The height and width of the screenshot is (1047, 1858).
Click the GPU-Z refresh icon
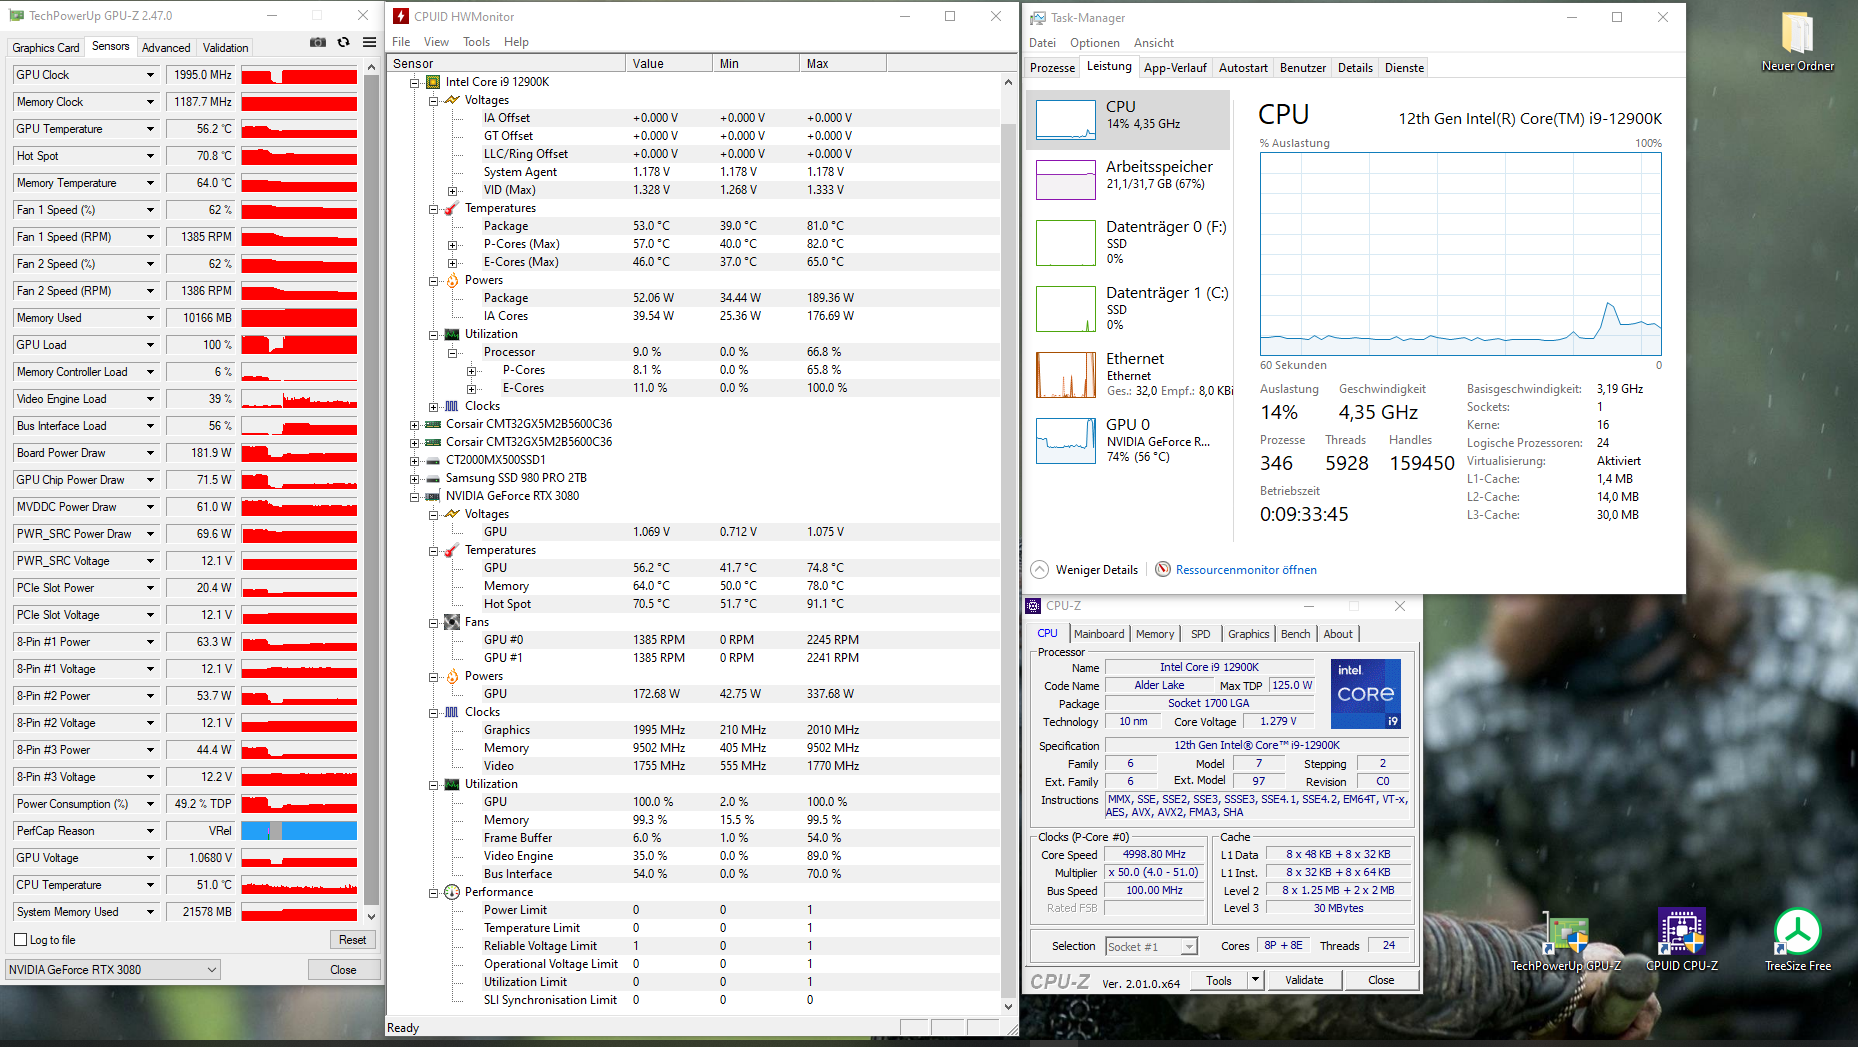click(344, 42)
